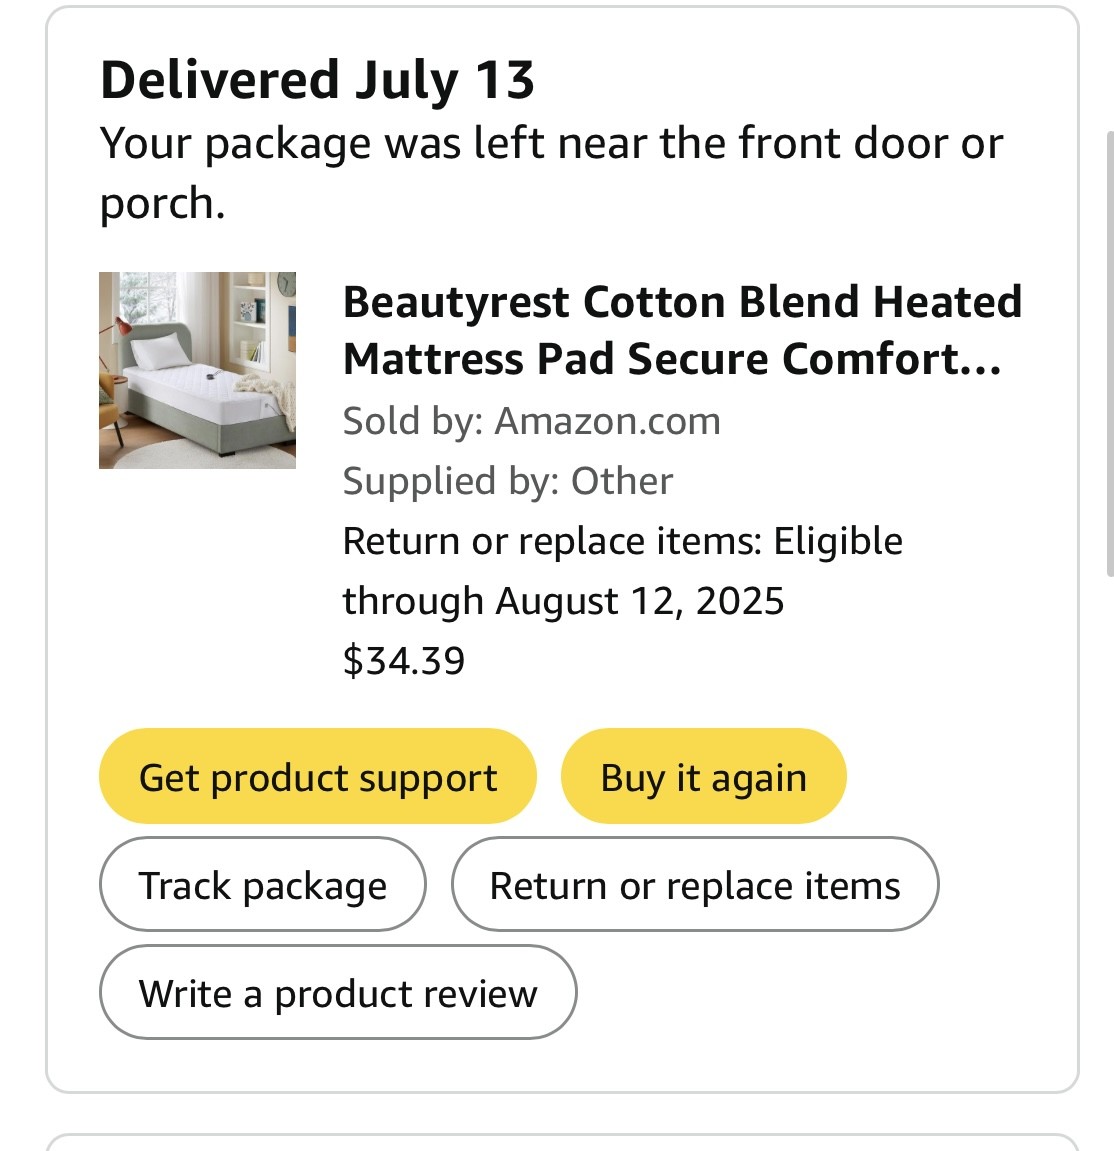
Task: Tap the Buy it again button
Action: 703,776
